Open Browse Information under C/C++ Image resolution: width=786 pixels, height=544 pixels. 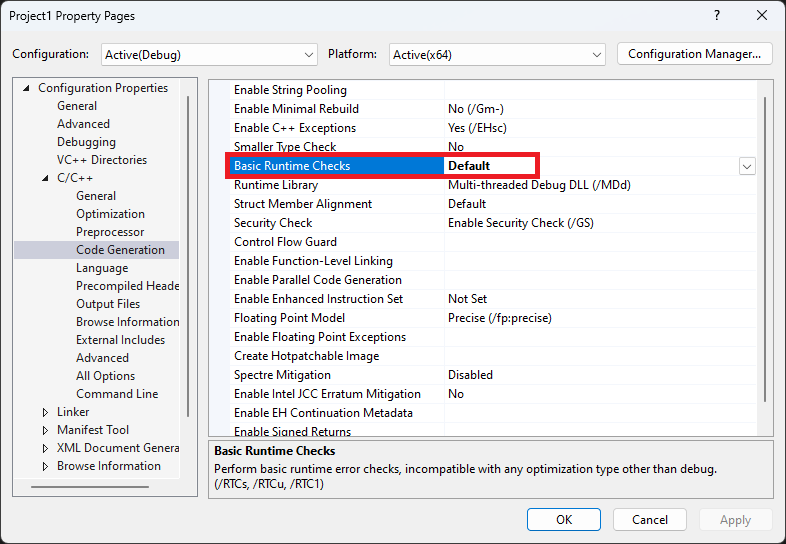pos(127,322)
